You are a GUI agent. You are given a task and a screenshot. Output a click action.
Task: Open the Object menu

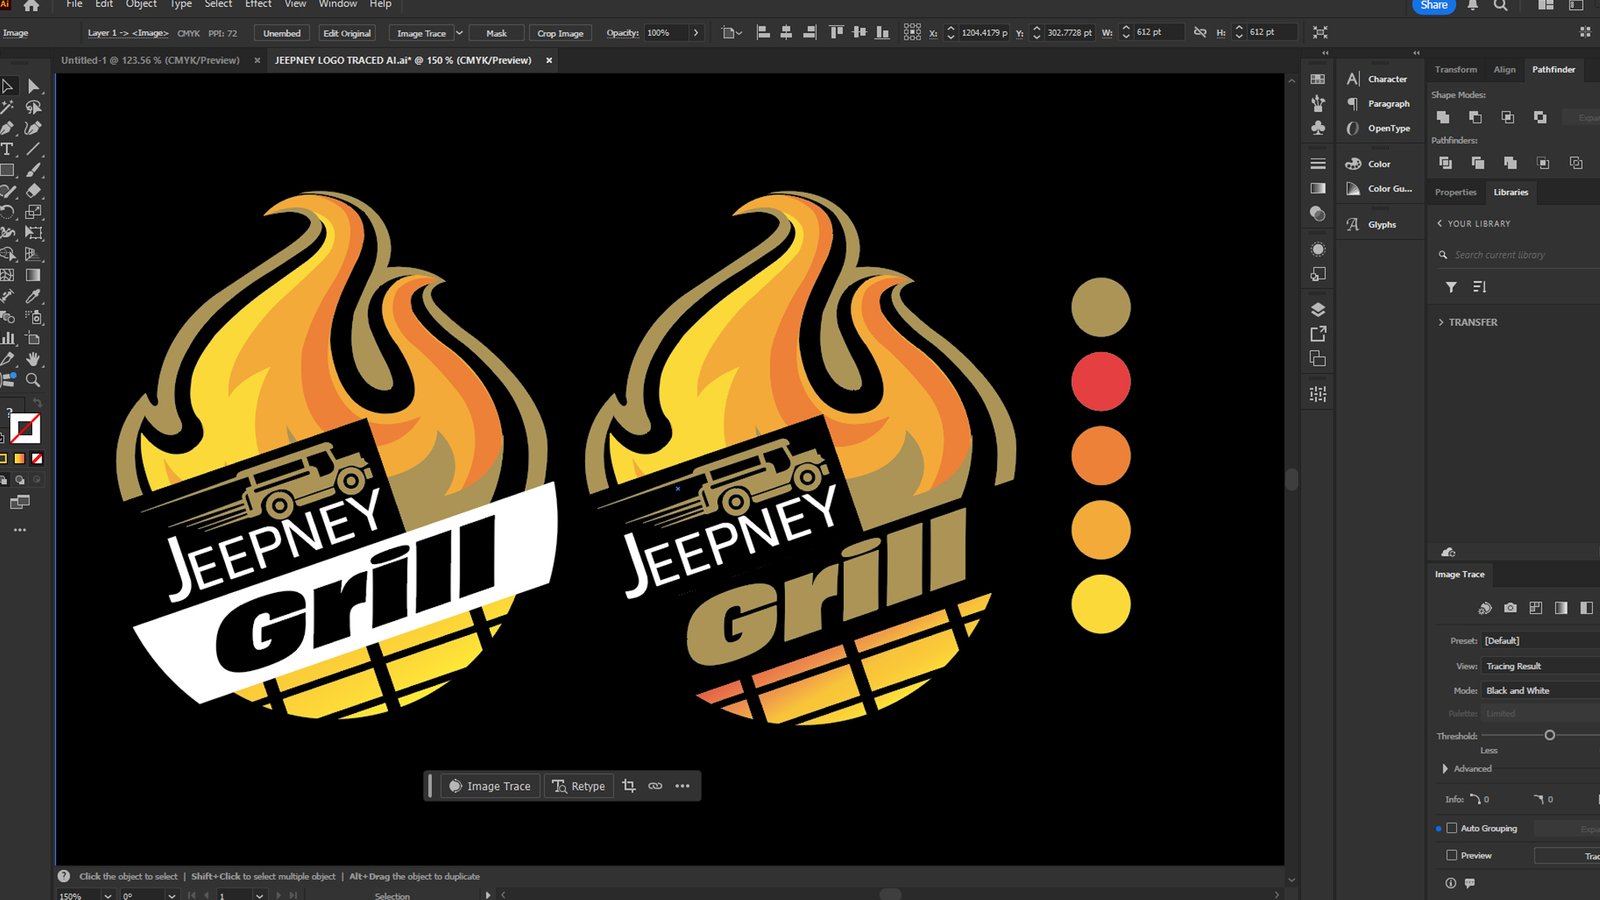pos(141,4)
